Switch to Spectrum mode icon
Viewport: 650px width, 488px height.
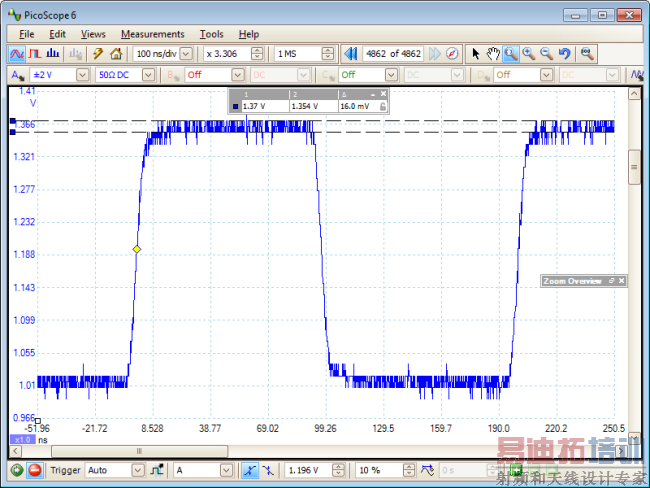[x=53, y=53]
